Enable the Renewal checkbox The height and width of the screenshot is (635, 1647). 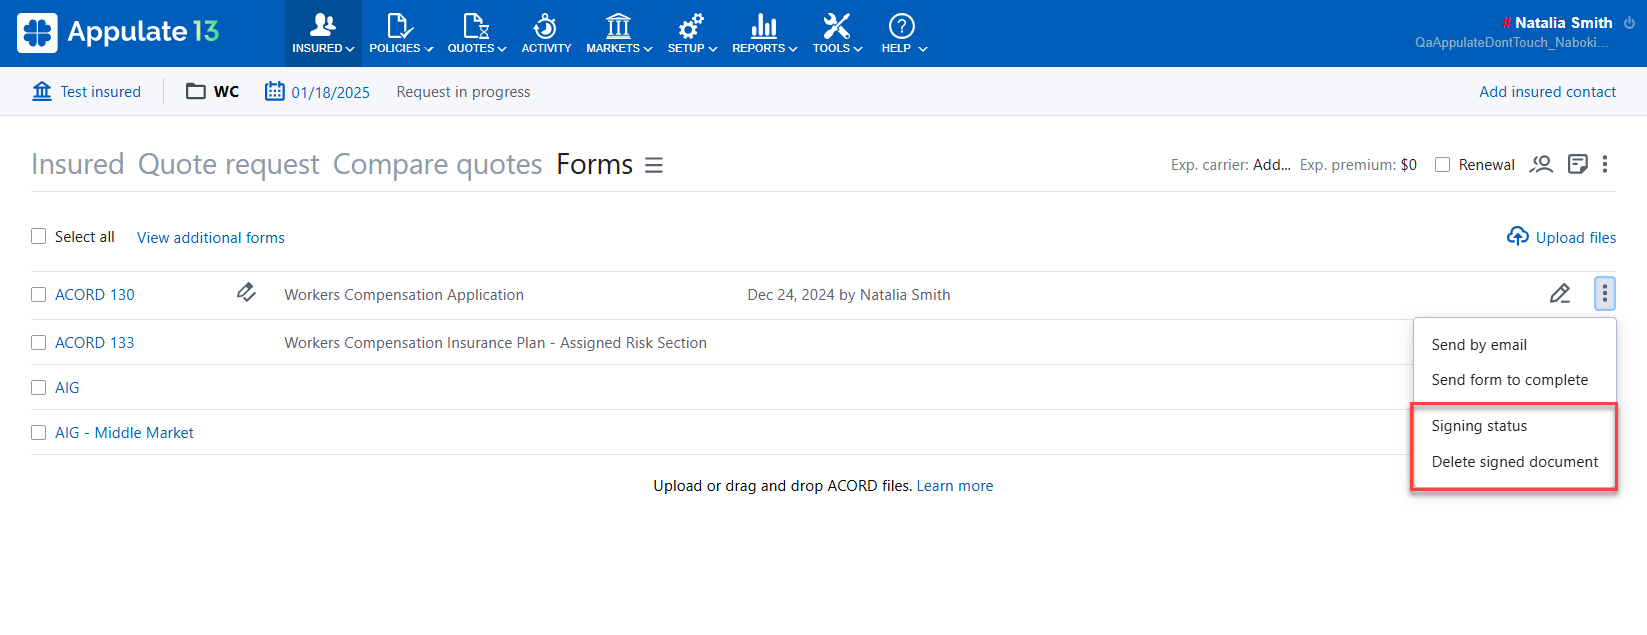point(1442,165)
